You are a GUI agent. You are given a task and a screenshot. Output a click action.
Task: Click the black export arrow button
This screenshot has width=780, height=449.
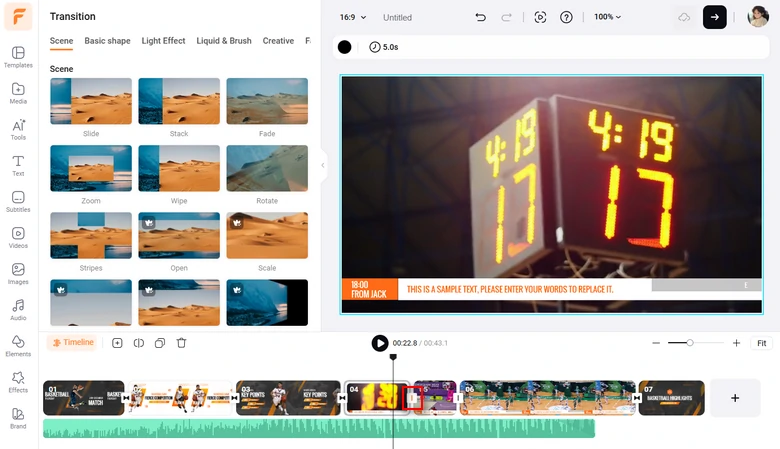[x=714, y=17]
